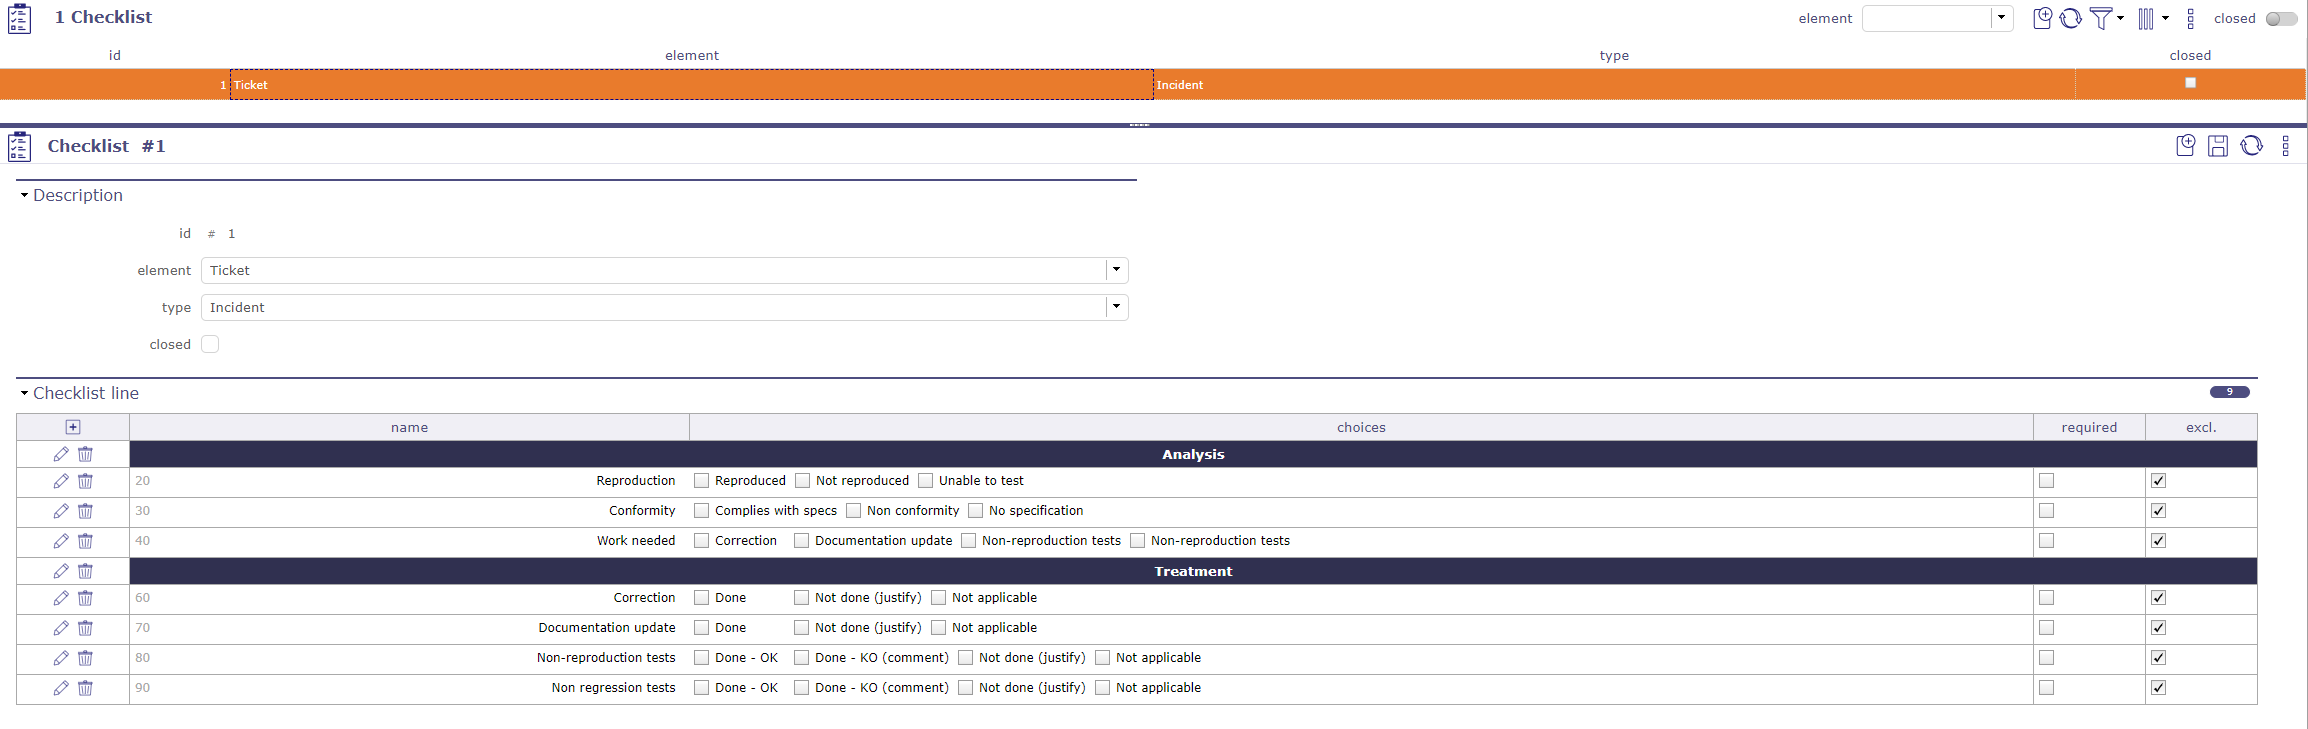Viewport: 2308px width, 729px height.
Task: Edit the Reproduction checklist line
Action: point(61,481)
